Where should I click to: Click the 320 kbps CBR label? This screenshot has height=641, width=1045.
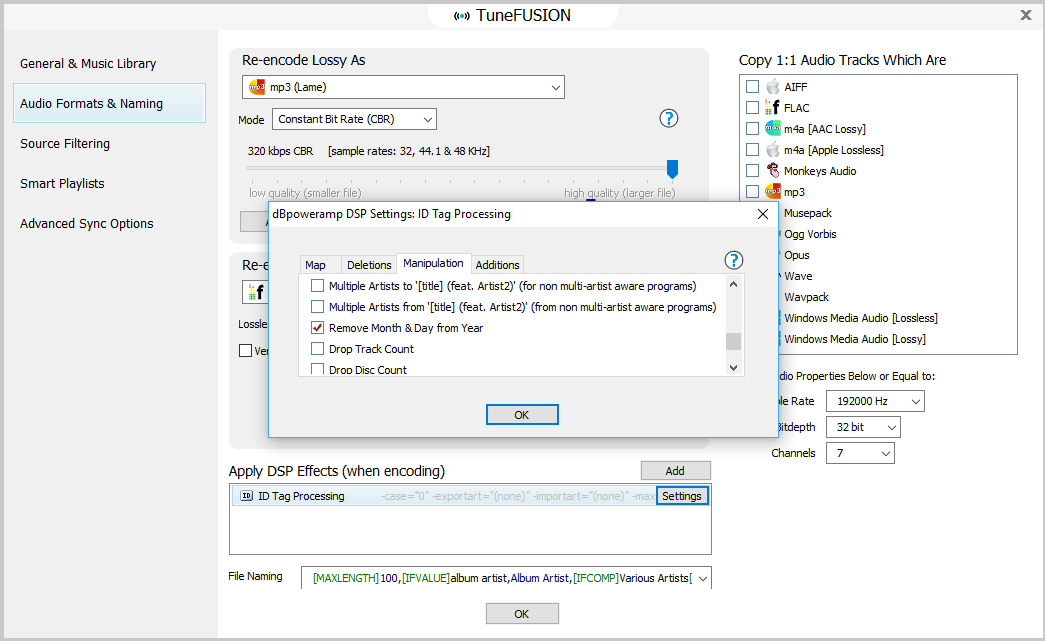coord(280,151)
